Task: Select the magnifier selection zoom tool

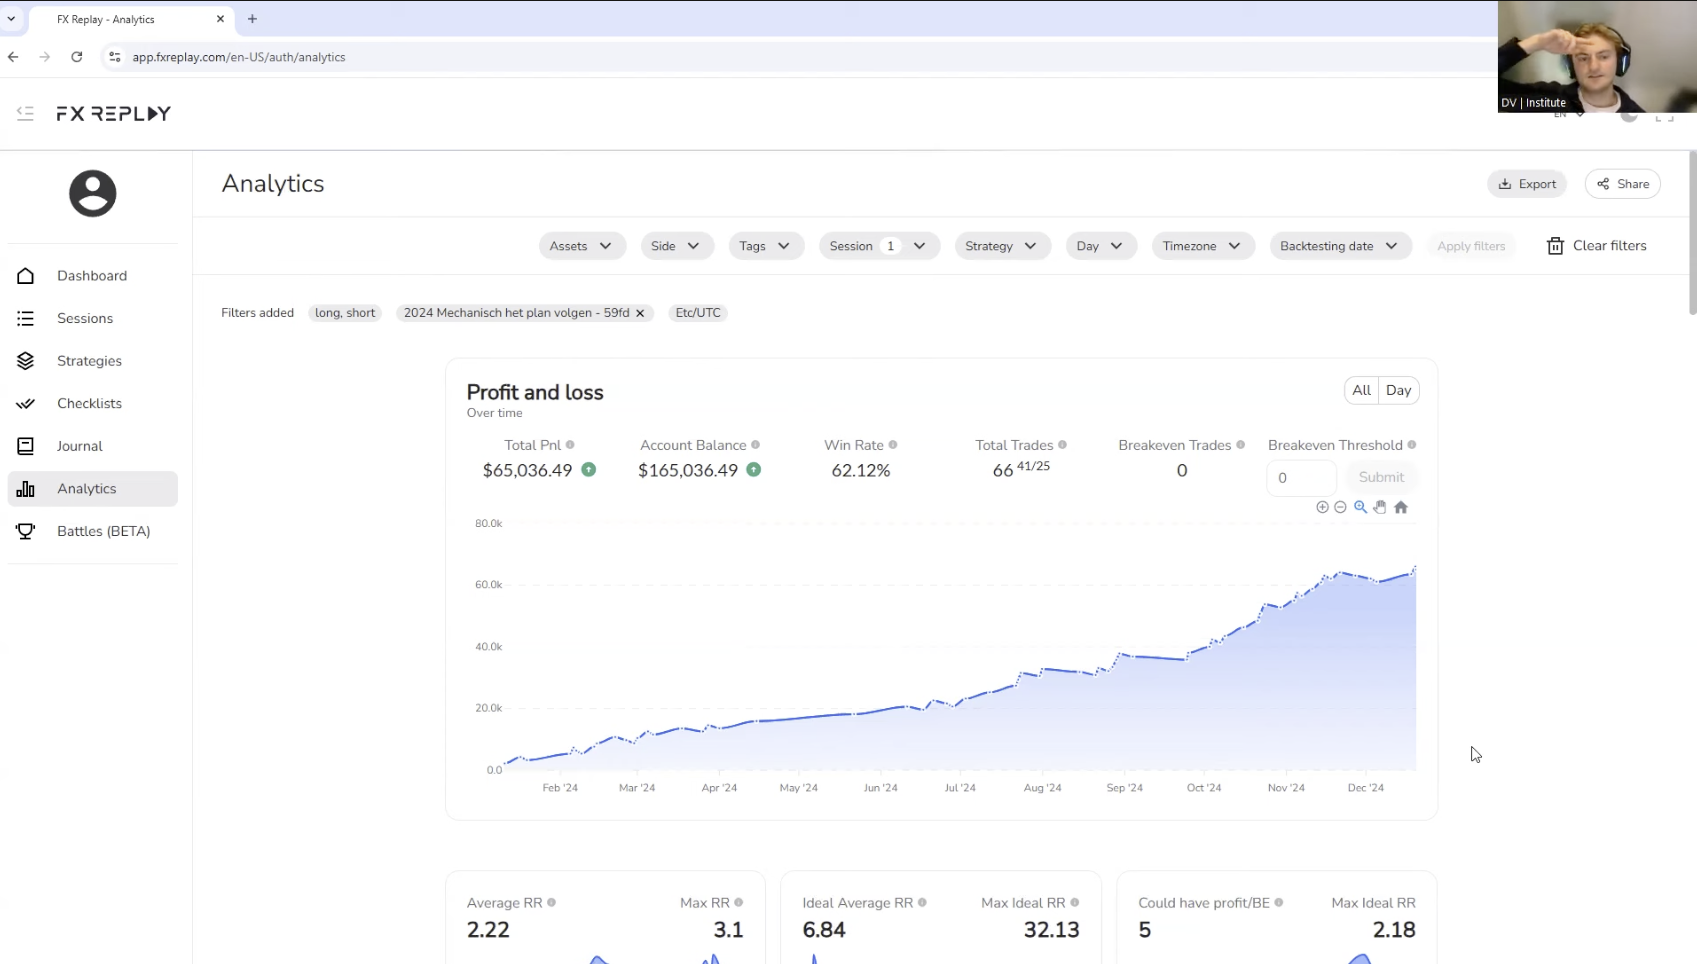Action: pyautogui.click(x=1360, y=507)
